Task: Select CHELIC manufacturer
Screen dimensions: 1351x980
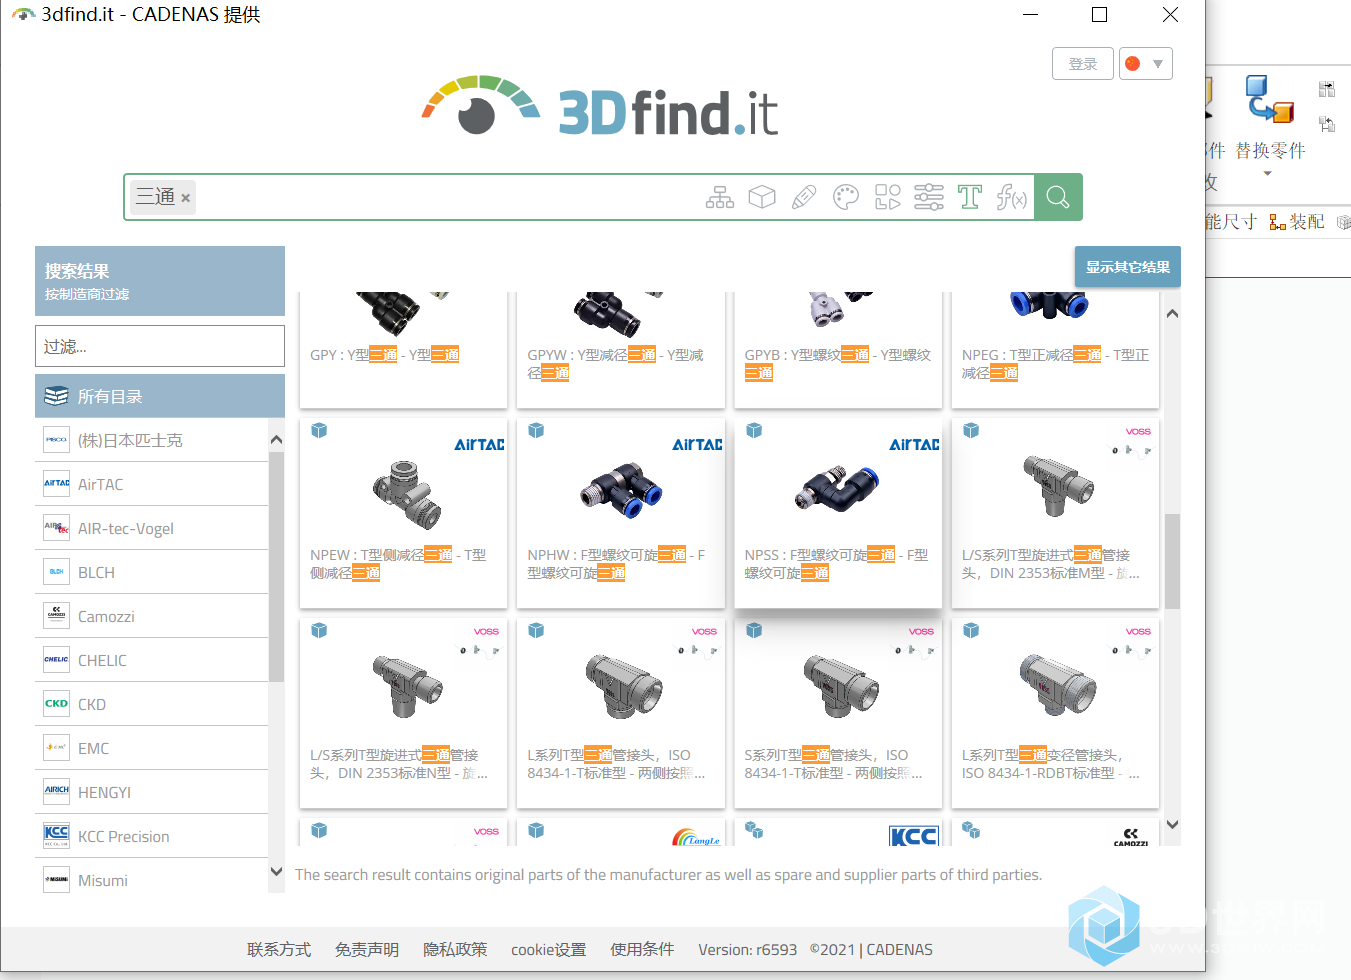Action: [x=152, y=660]
